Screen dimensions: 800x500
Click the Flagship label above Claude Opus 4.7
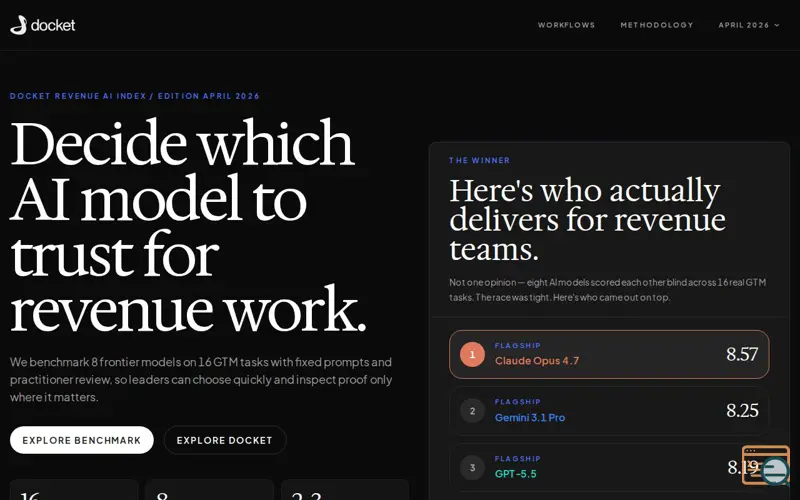pos(517,345)
